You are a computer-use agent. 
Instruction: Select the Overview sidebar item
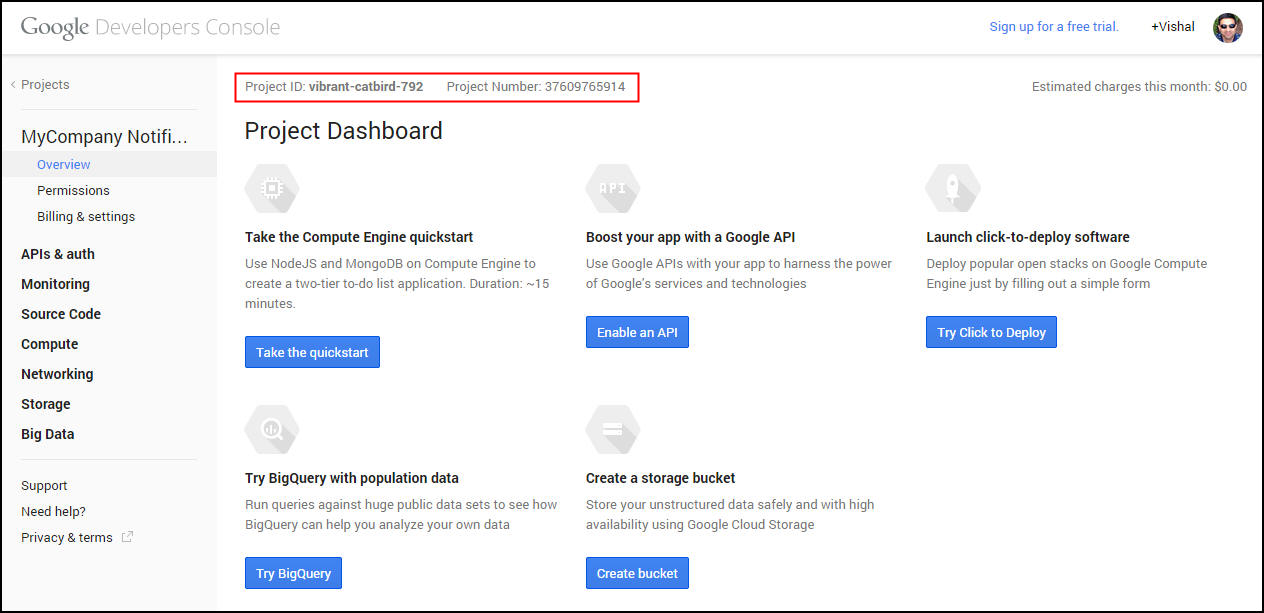(64, 164)
